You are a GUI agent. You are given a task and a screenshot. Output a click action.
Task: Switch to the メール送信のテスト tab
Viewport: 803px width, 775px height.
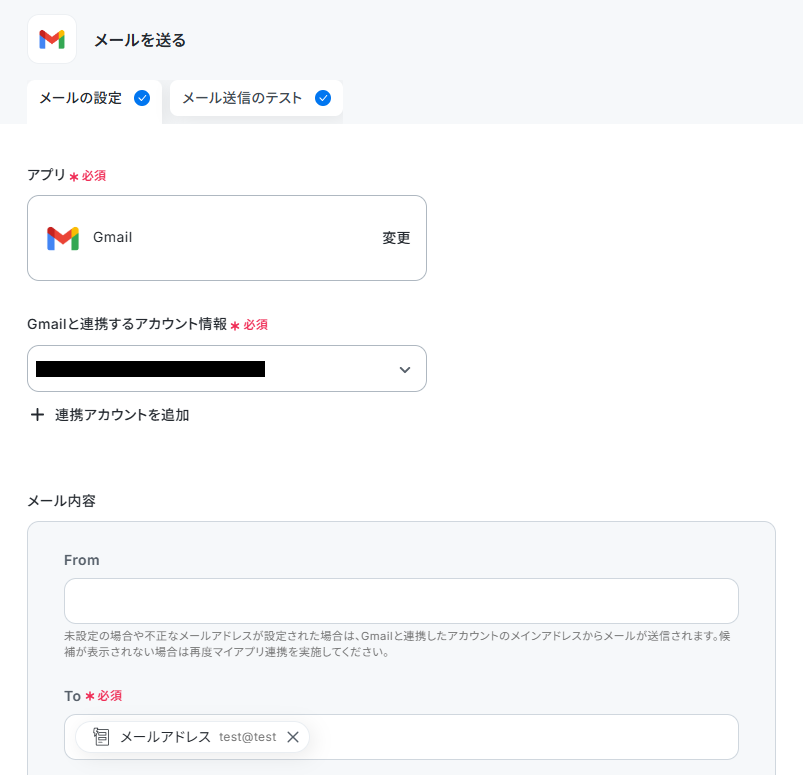pos(256,98)
